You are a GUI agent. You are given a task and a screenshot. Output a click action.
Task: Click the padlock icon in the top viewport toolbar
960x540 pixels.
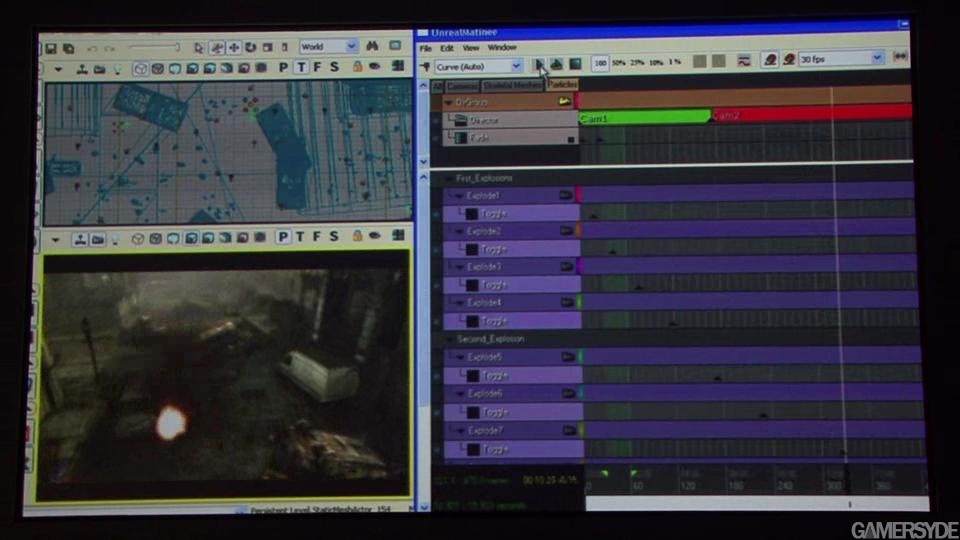358,66
